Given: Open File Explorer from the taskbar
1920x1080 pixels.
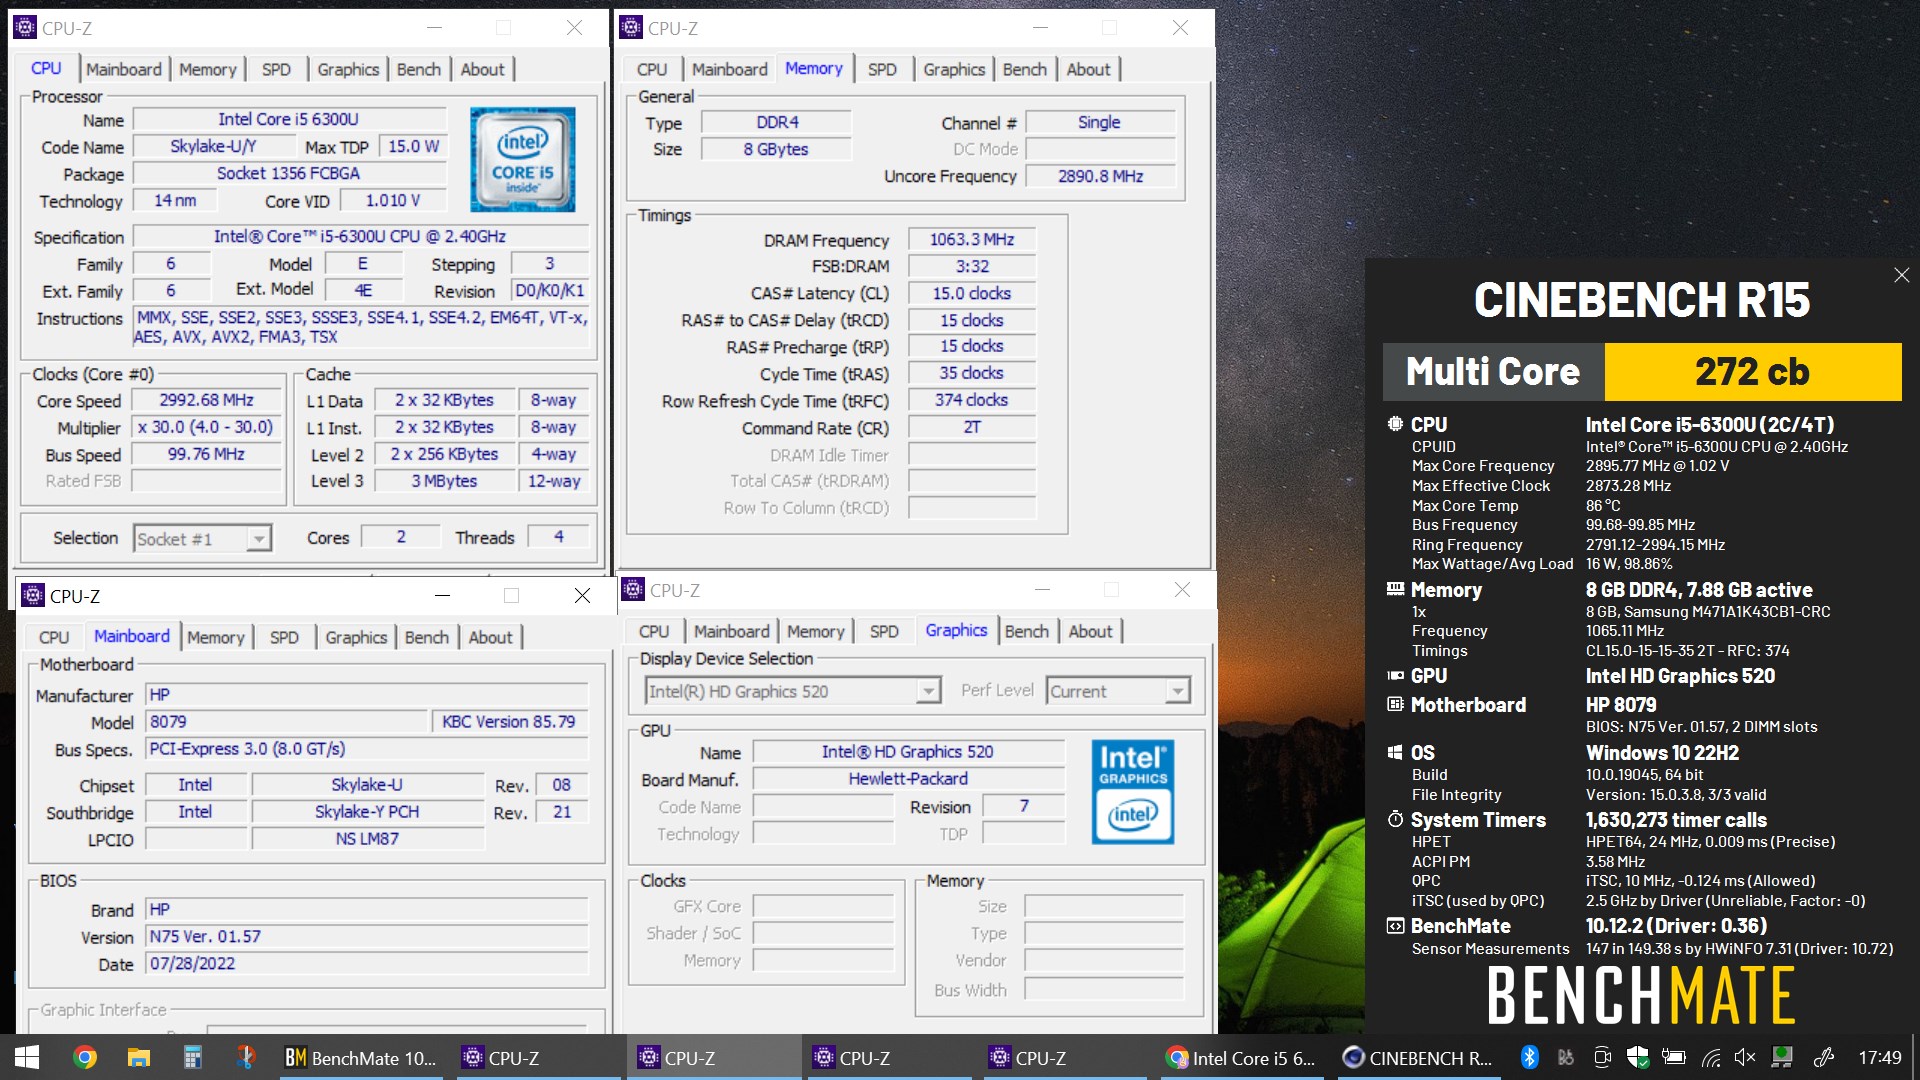Looking at the screenshot, I should (x=138, y=1057).
